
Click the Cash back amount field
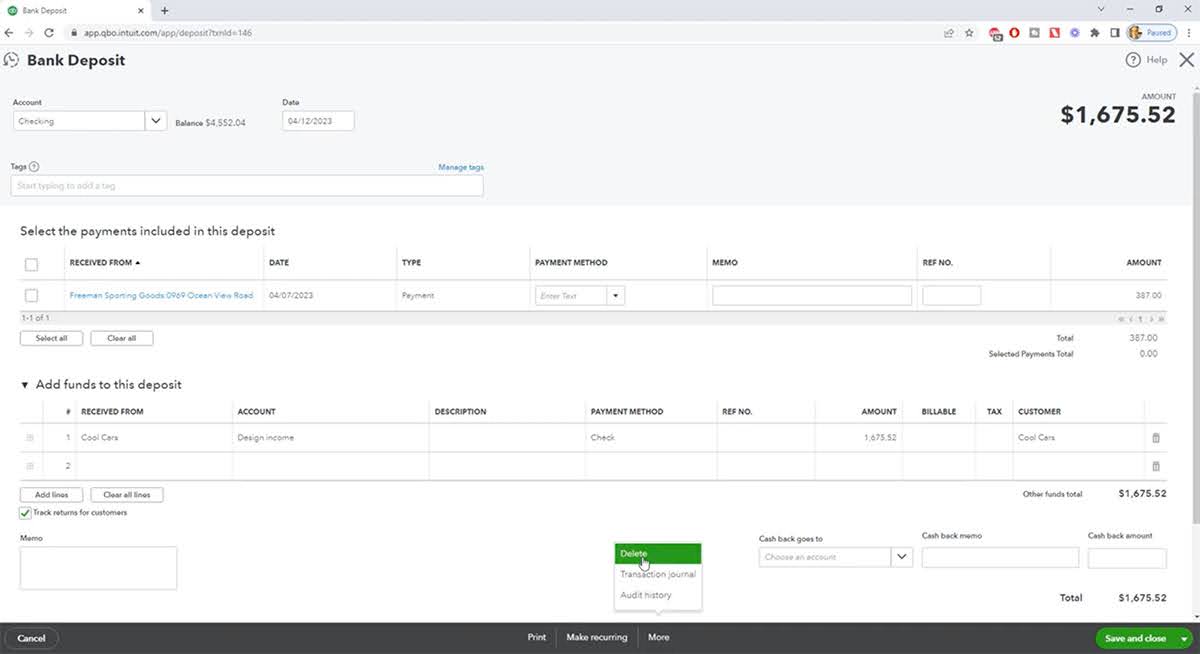tap(1127, 558)
